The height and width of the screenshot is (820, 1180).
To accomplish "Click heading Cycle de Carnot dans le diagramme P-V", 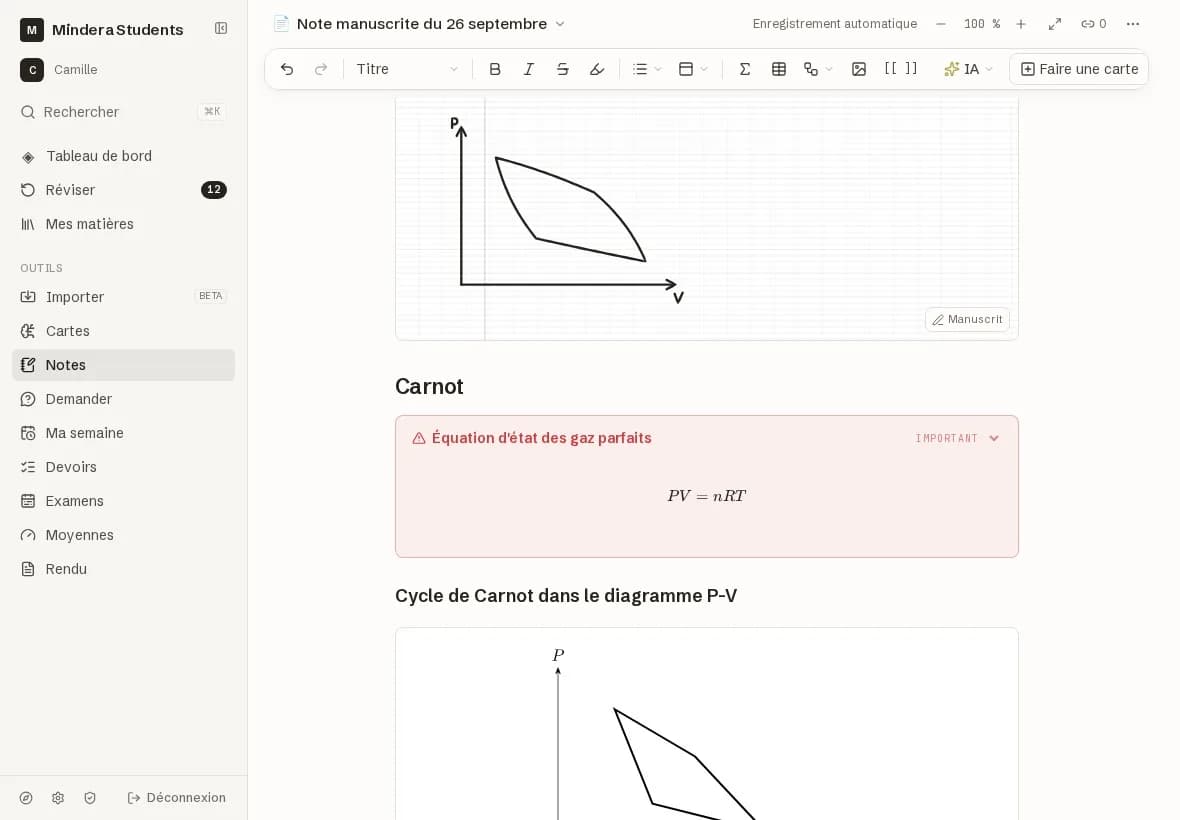I will [x=566, y=596].
